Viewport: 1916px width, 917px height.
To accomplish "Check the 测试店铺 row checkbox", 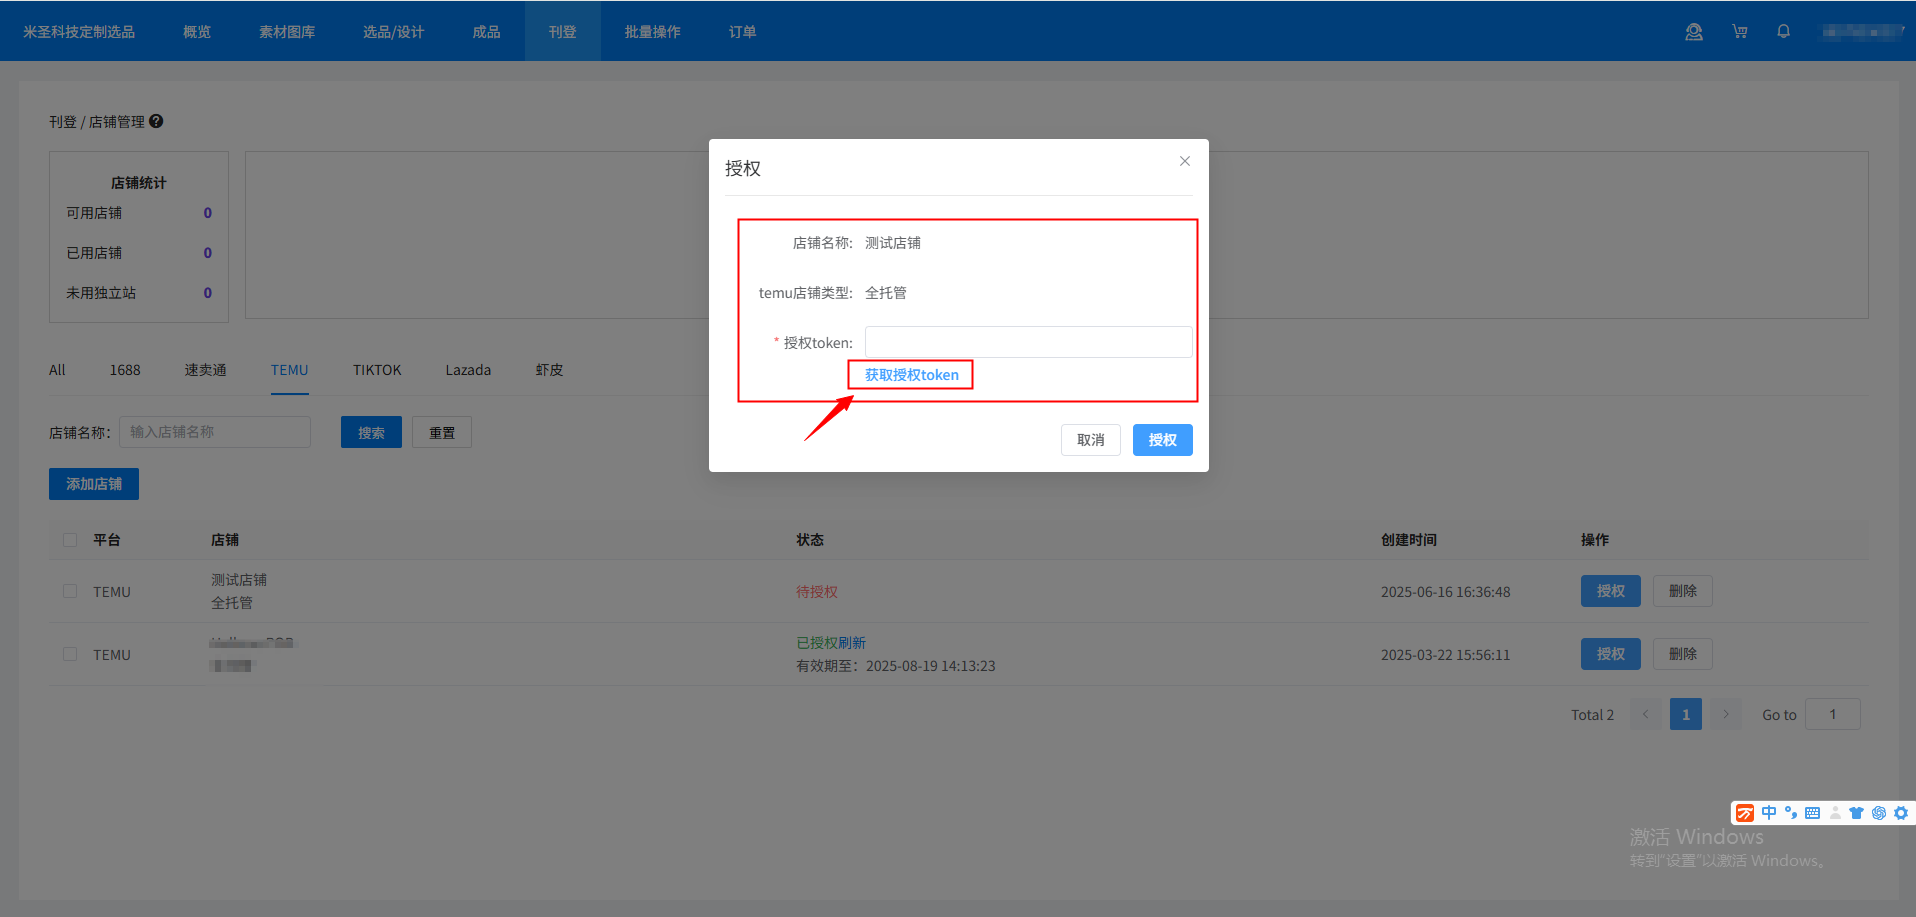I will click(70, 591).
